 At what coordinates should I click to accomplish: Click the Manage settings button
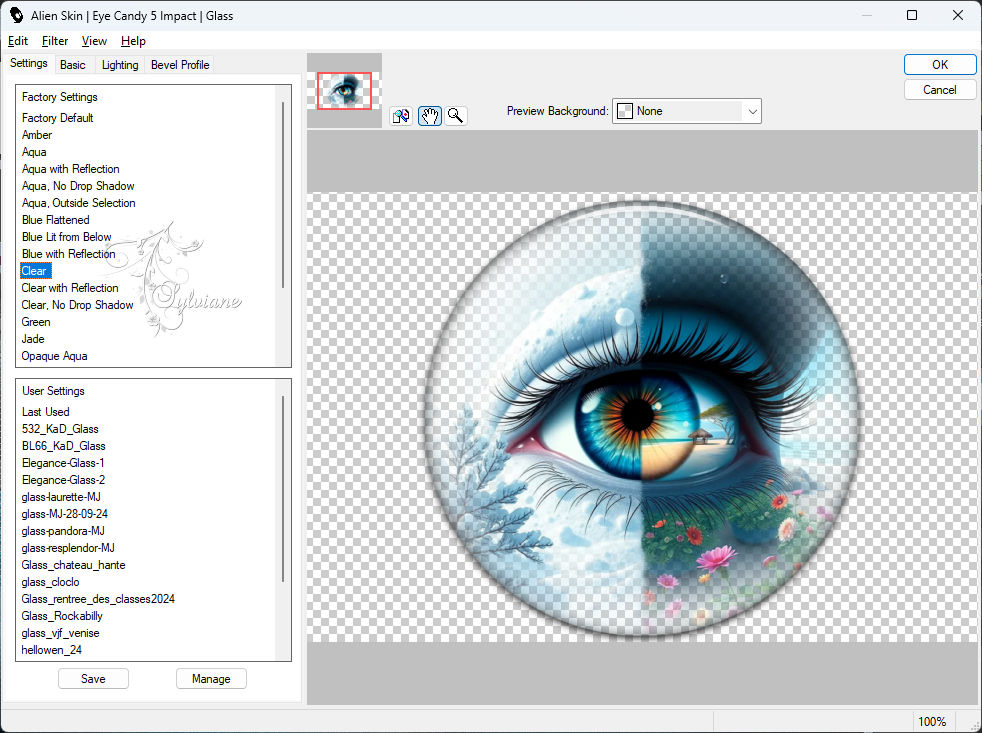[211, 678]
